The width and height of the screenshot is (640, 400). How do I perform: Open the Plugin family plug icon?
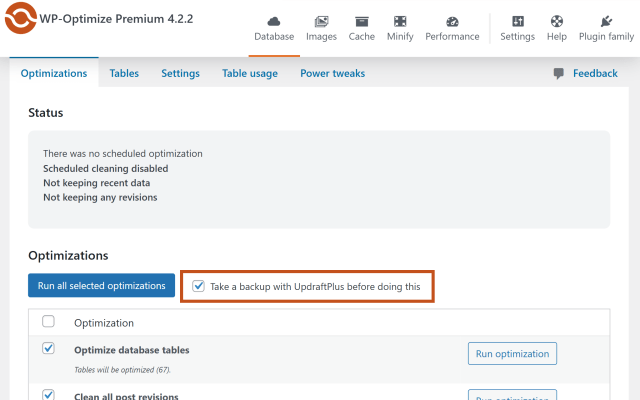tap(606, 21)
